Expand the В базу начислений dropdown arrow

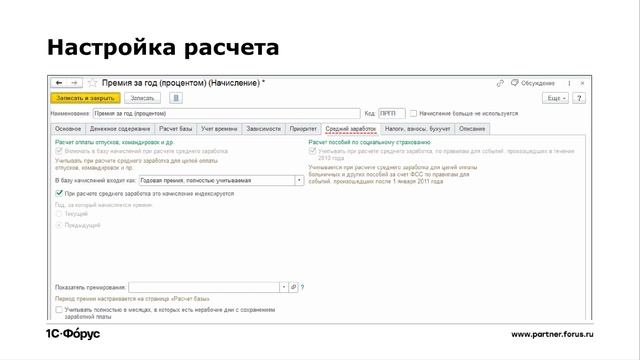[299, 180]
